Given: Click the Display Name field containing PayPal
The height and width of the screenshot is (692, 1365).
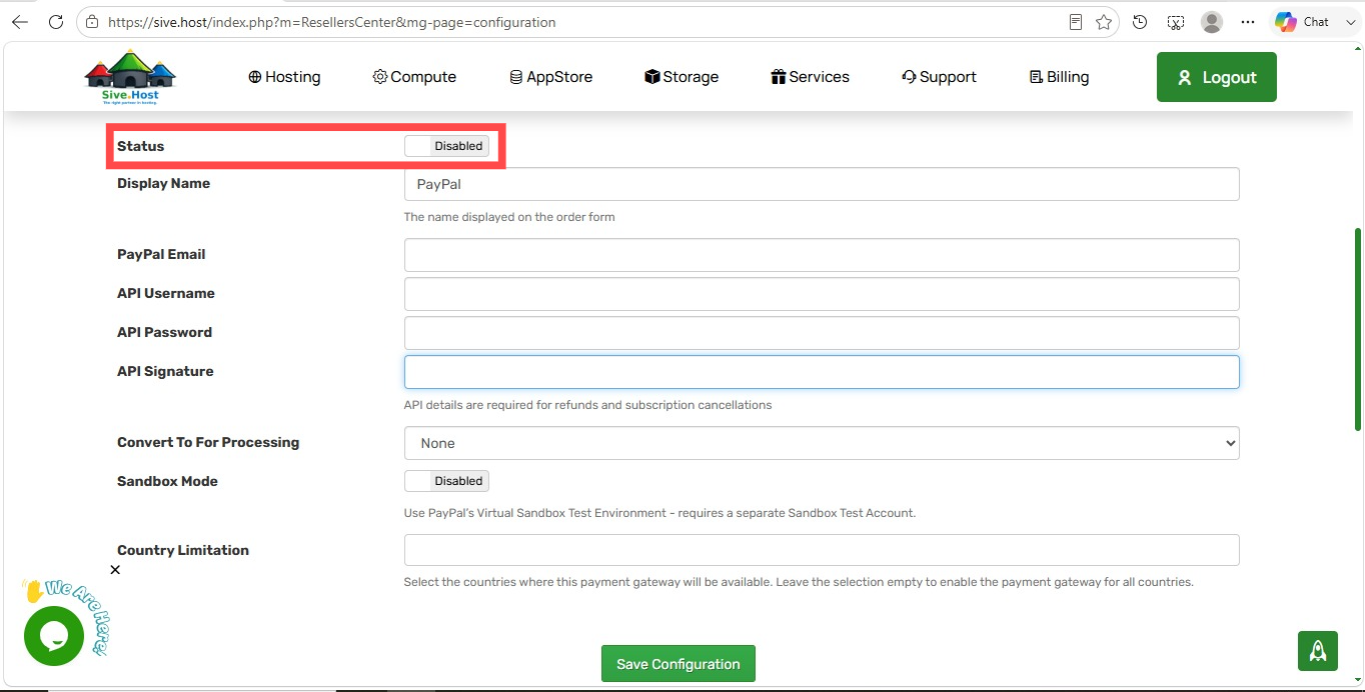Looking at the screenshot, I should (x=822, y=184).
